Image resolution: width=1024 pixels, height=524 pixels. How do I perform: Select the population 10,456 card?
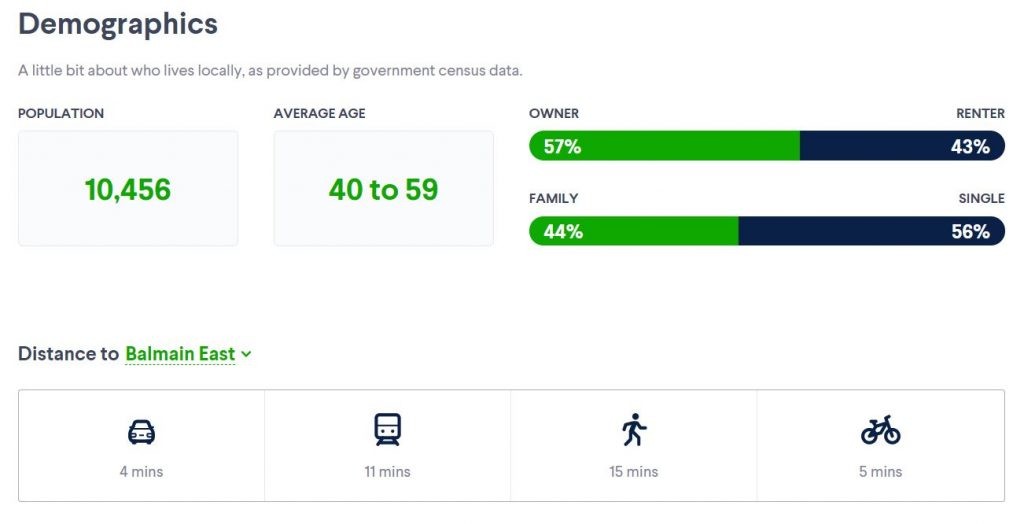(x=128, y=189)
